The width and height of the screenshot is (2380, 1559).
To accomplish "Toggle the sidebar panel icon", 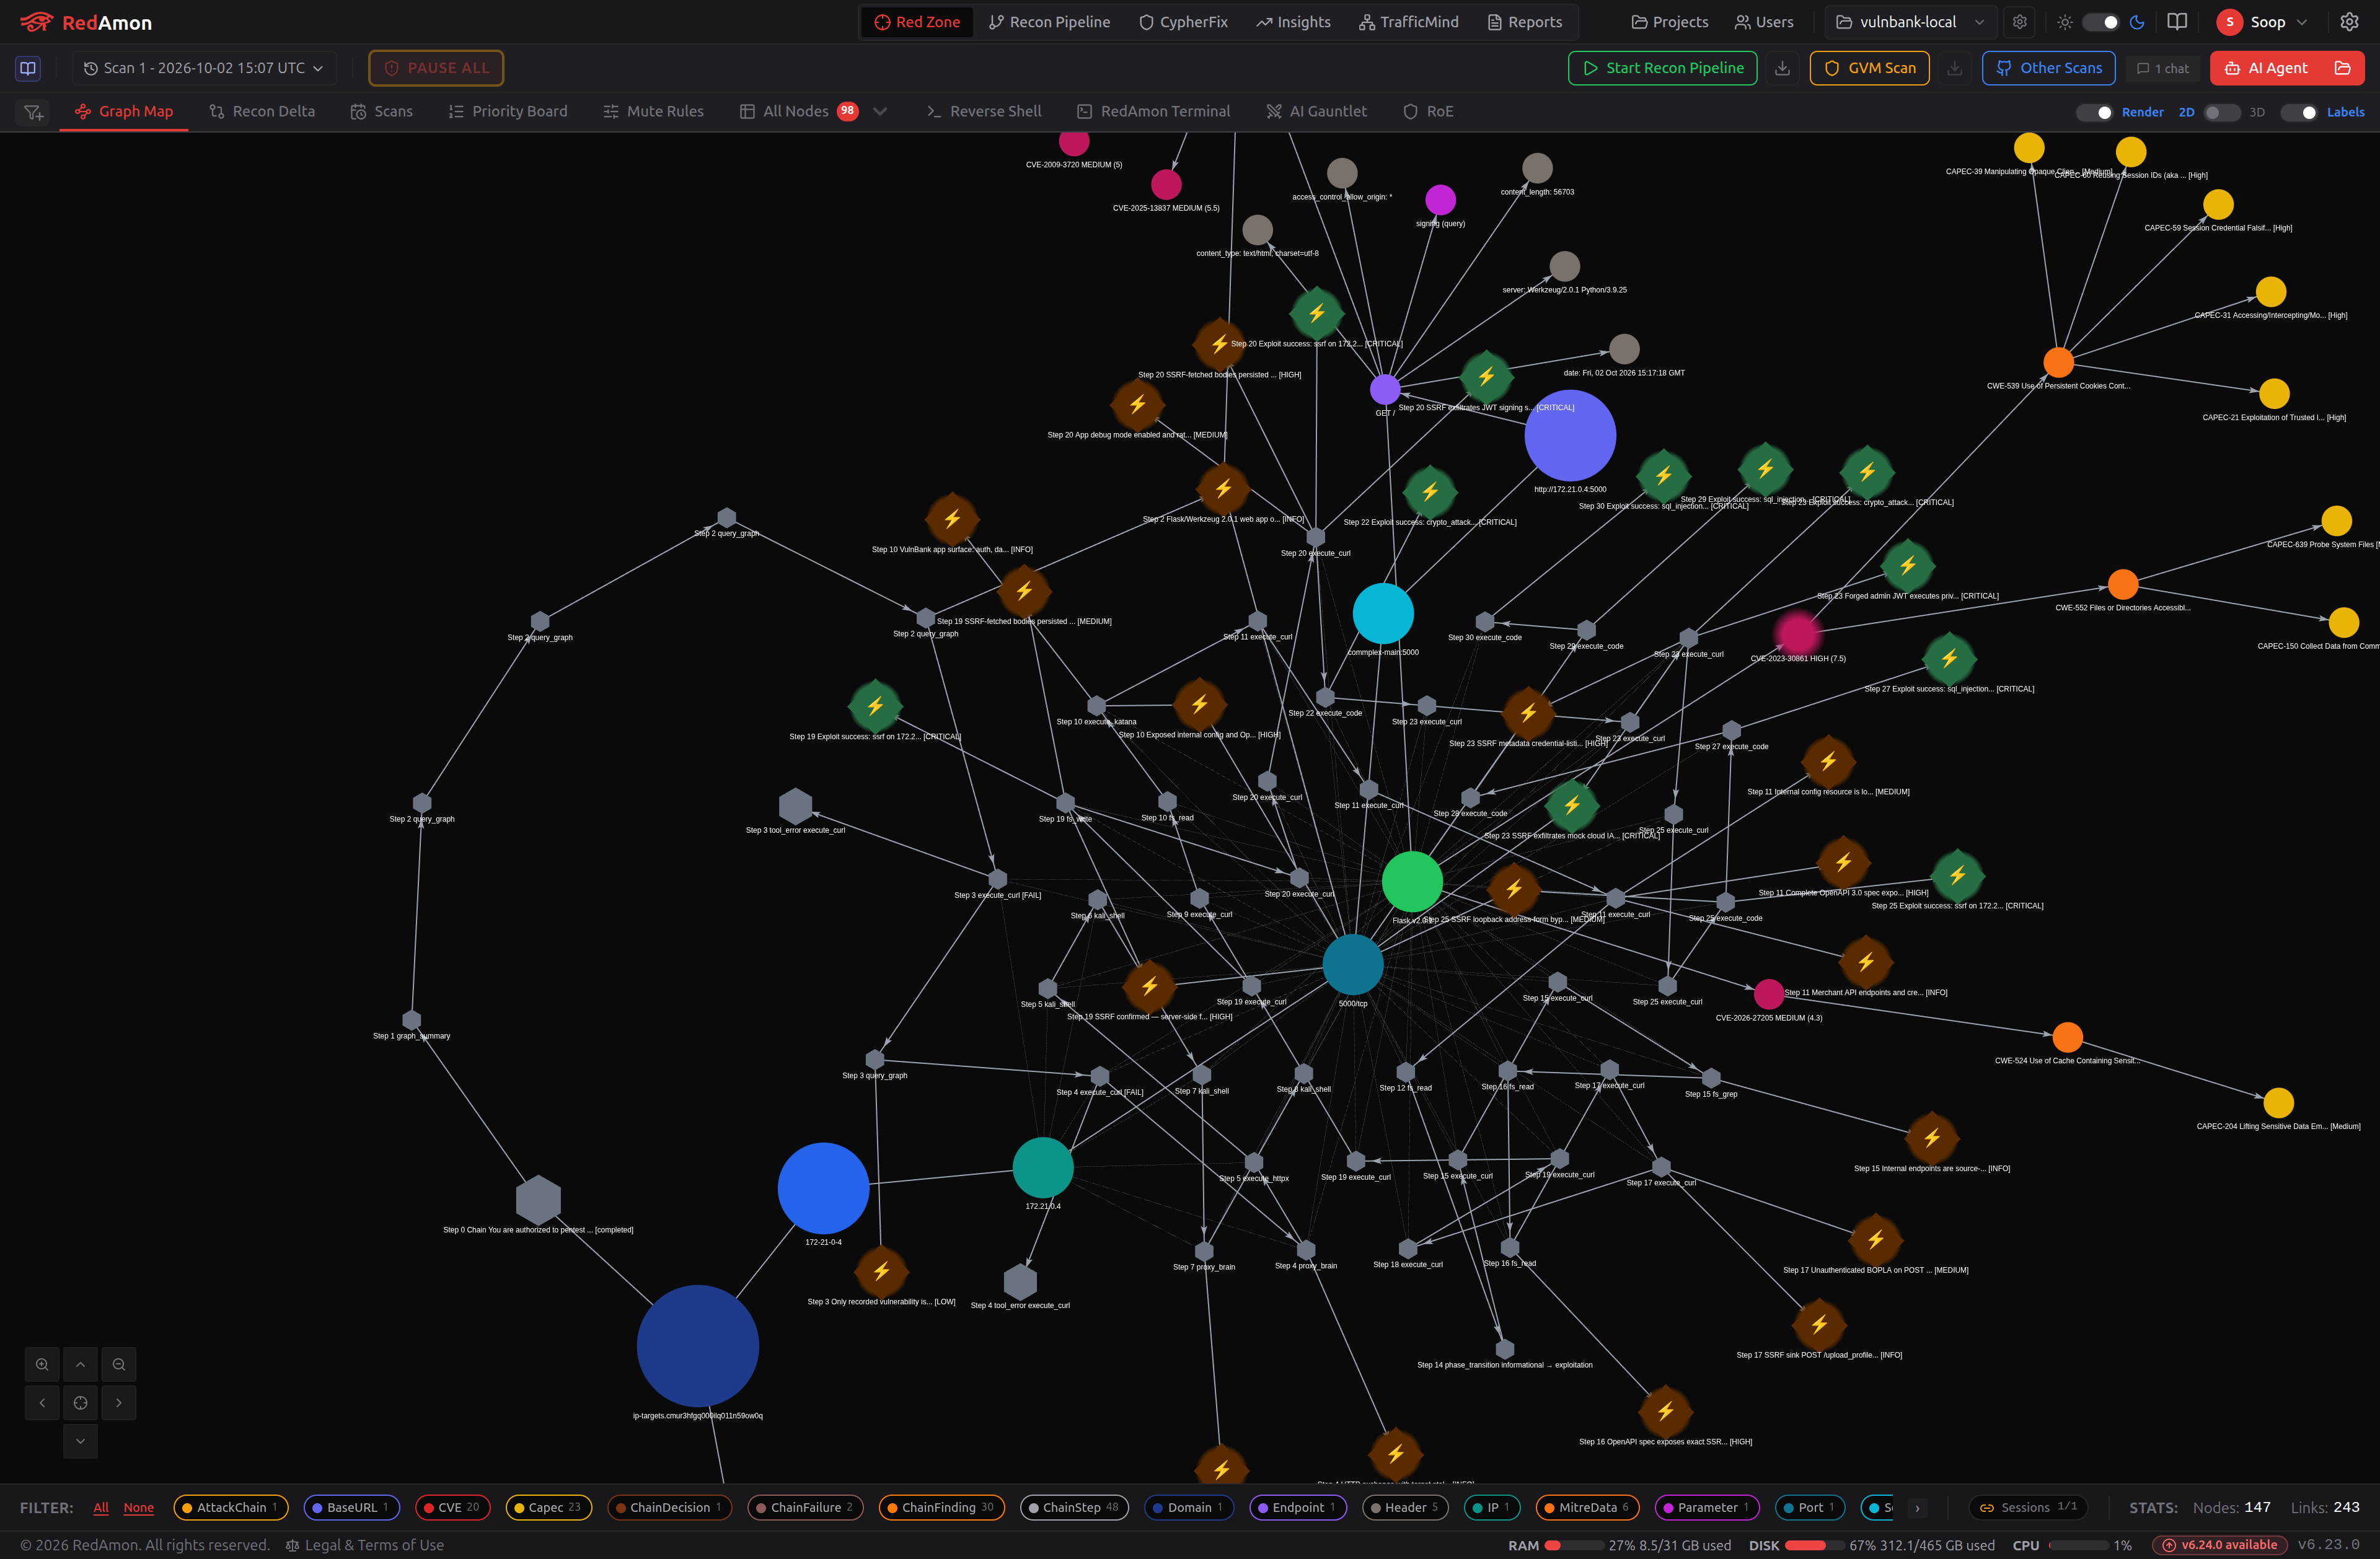I will [x=28, y=68].
